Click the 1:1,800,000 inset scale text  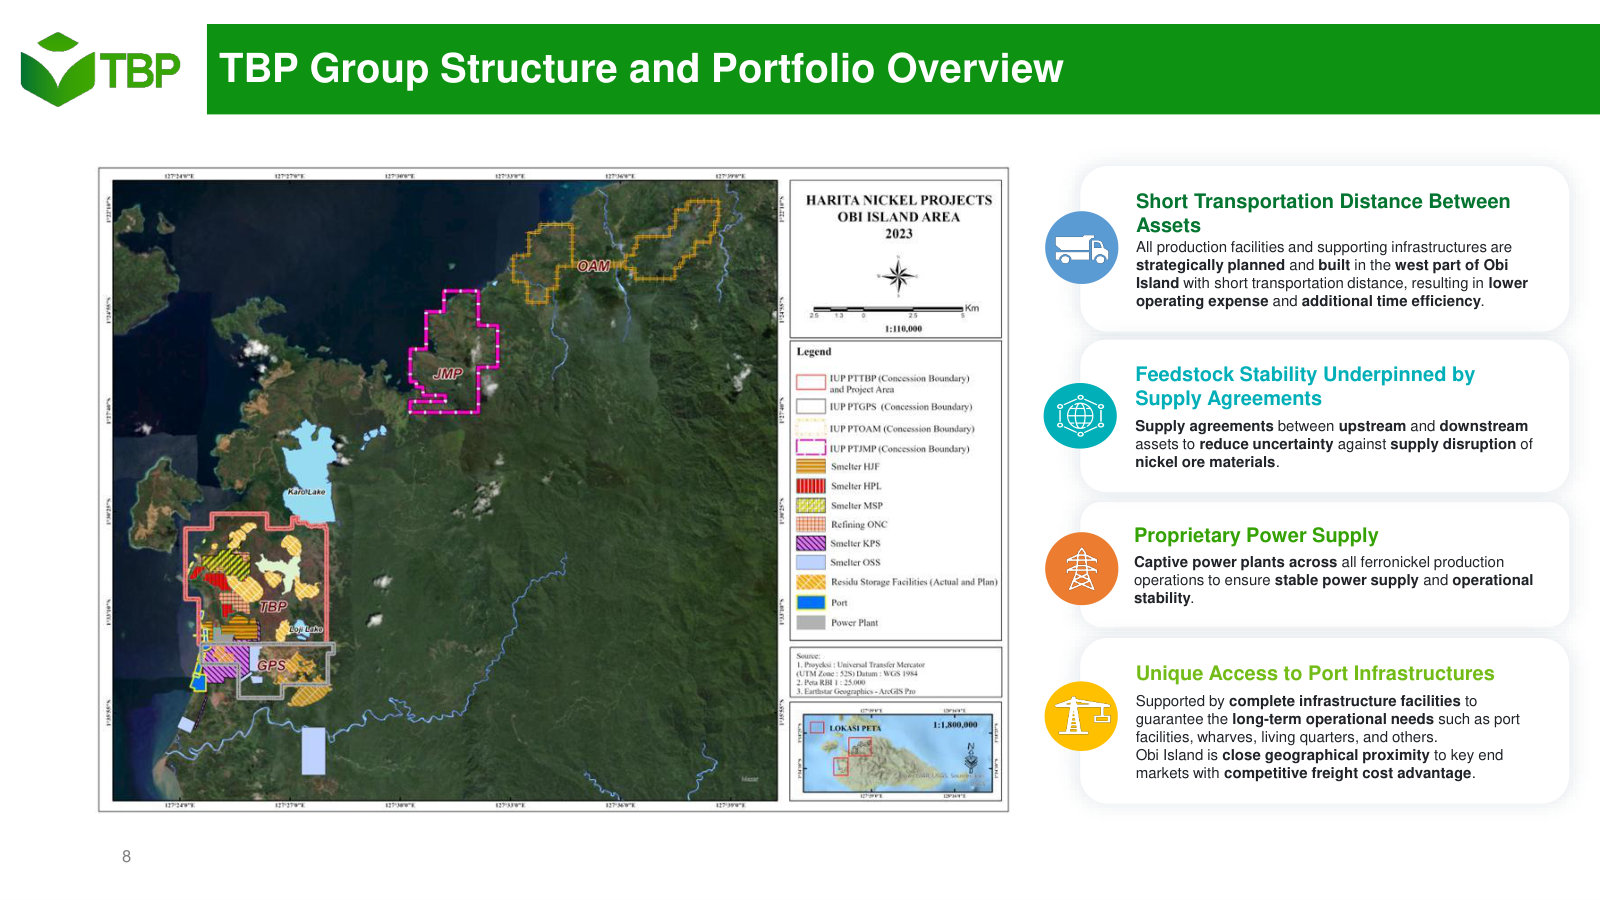pos(955,725)
